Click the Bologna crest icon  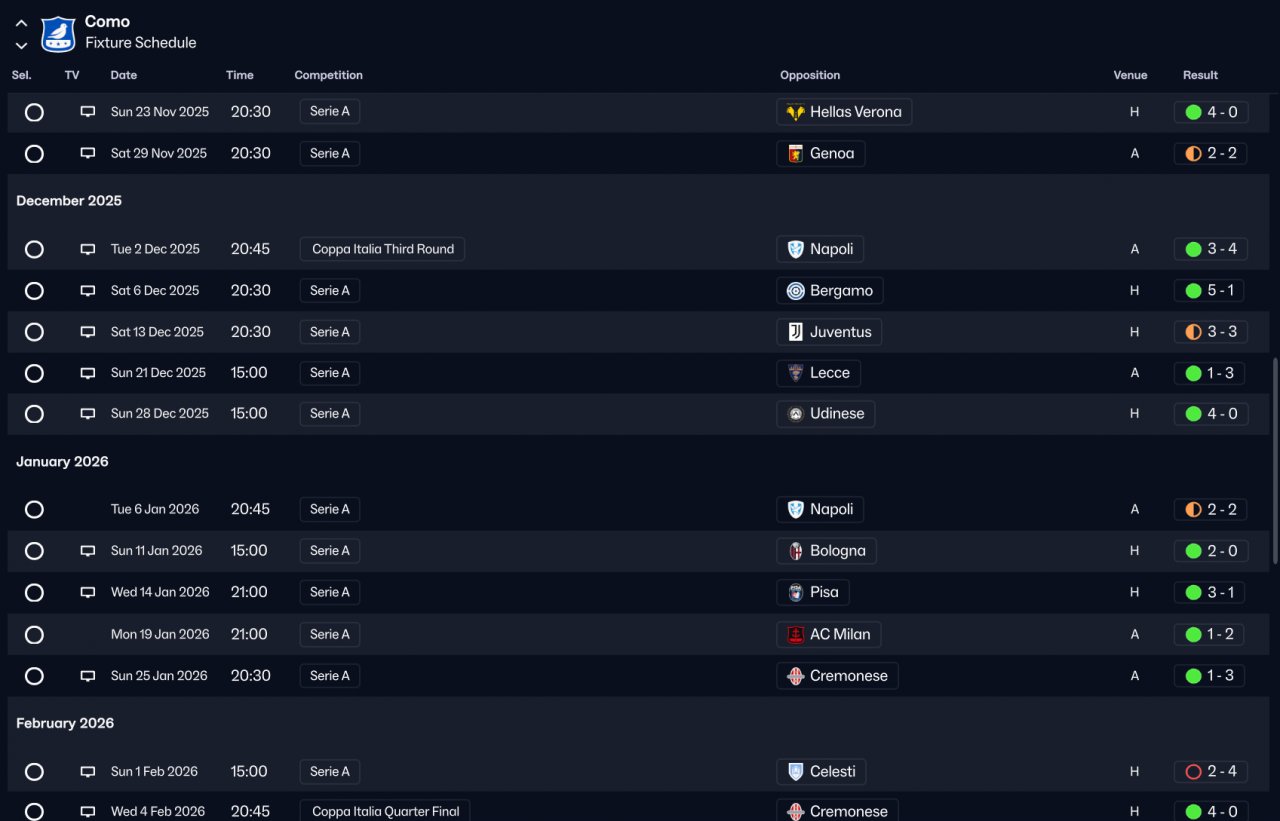pyautogui.click(x=796, y=551)
